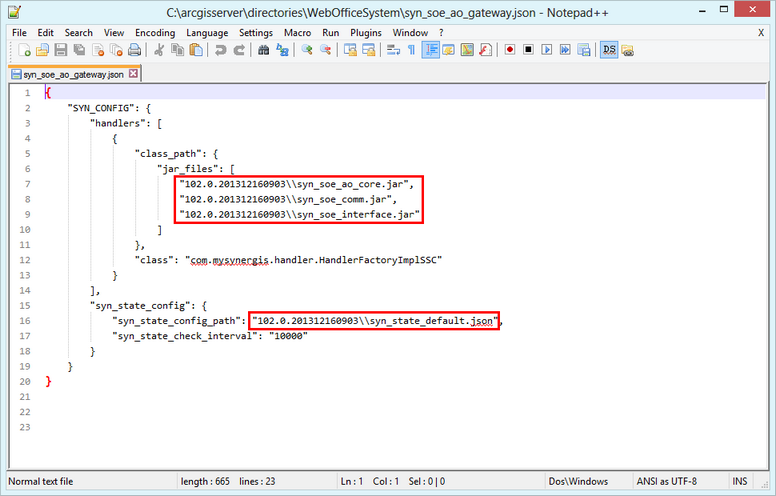Cut selection with the scissors icon
776x496 pixels.
159,50
